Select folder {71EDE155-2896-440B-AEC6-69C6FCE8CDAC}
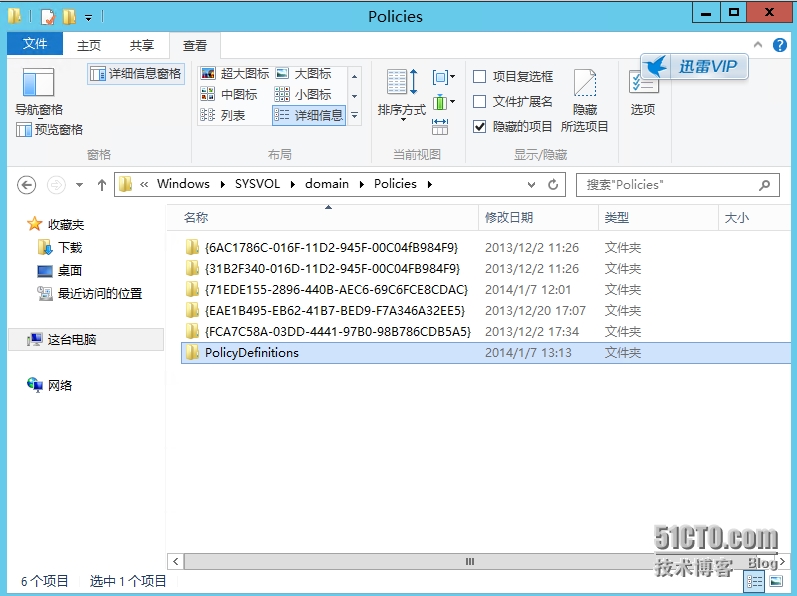 (x=335, y=290)
